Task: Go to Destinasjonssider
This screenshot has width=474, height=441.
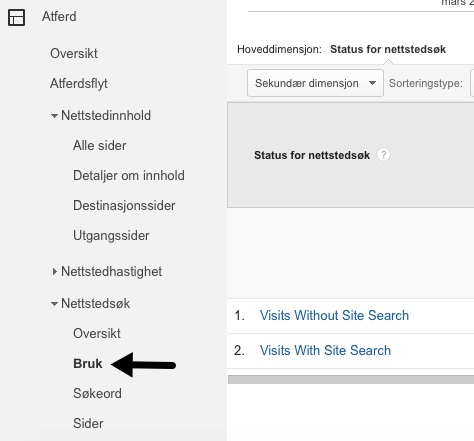Action: (124, 206)
